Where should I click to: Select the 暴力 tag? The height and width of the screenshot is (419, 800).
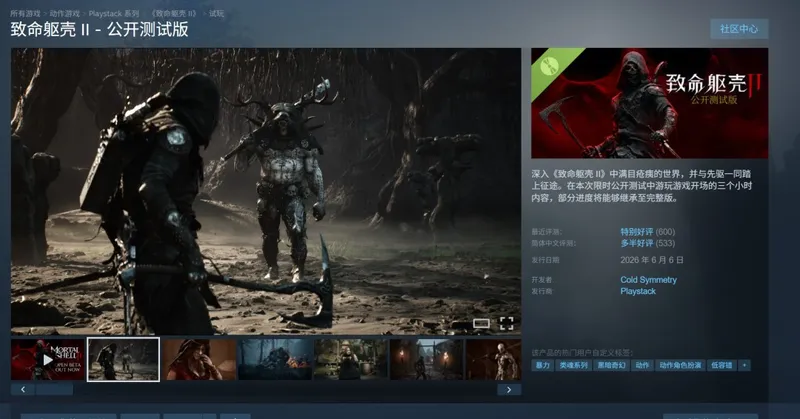pos(542,365)
